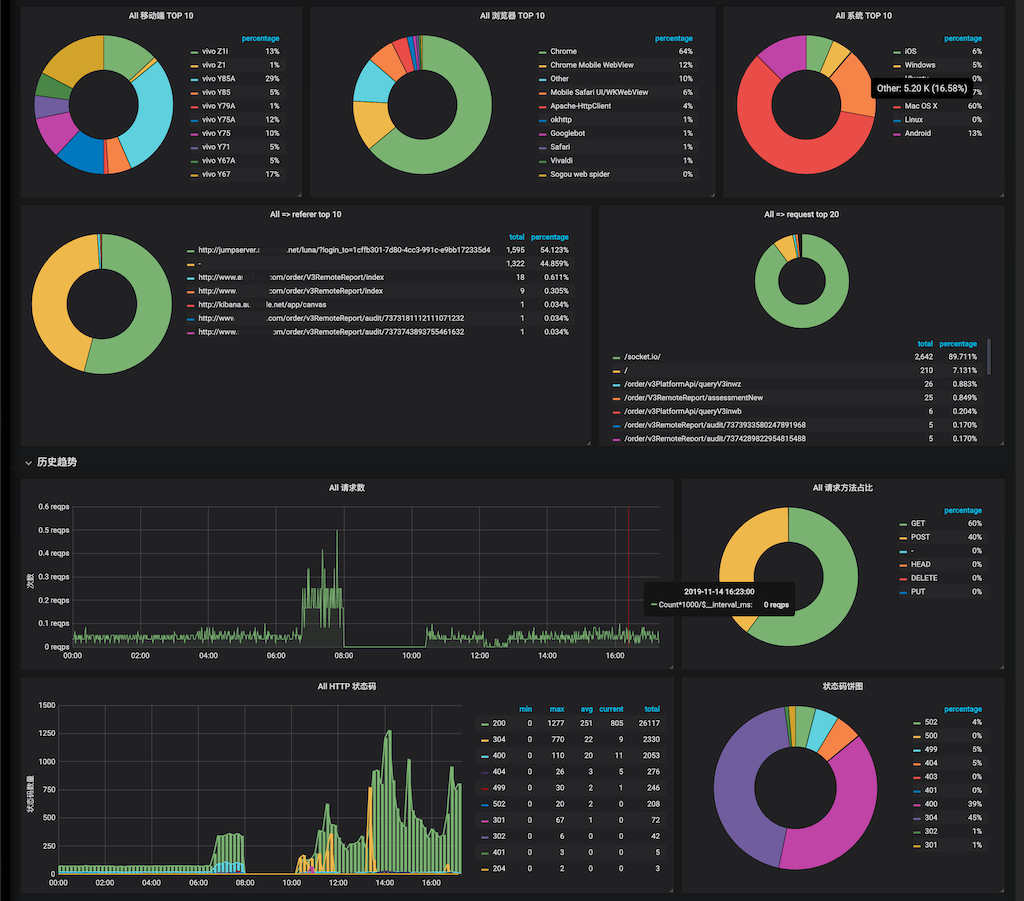
Task: Toggle the Android legend entry
Action: (x=918, y=133)
